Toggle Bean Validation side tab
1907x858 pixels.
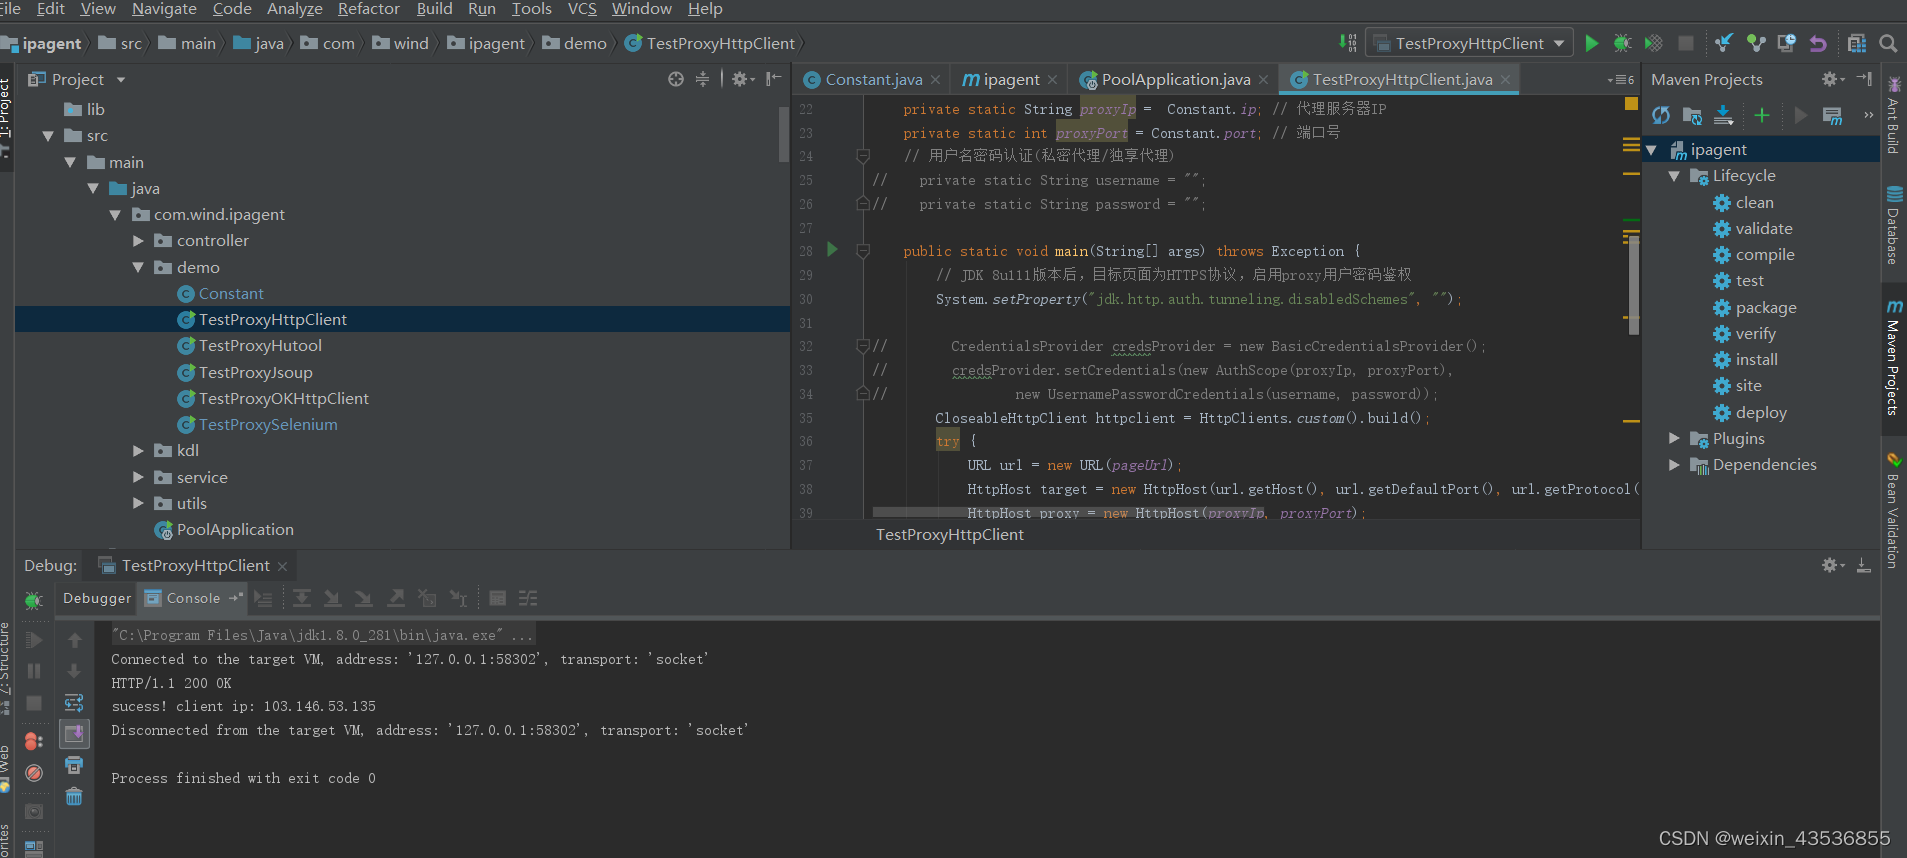[1893, 510]
